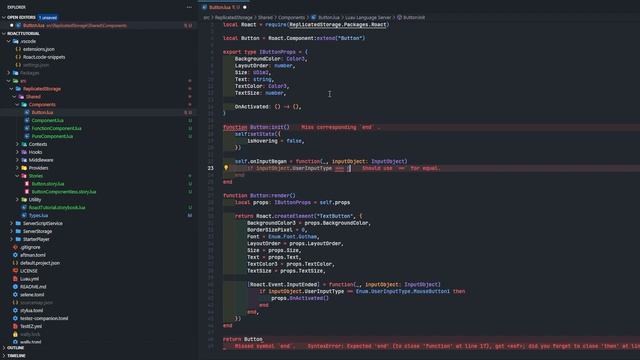Open Button.lua from the Open Editors list

tap(98, 25)
